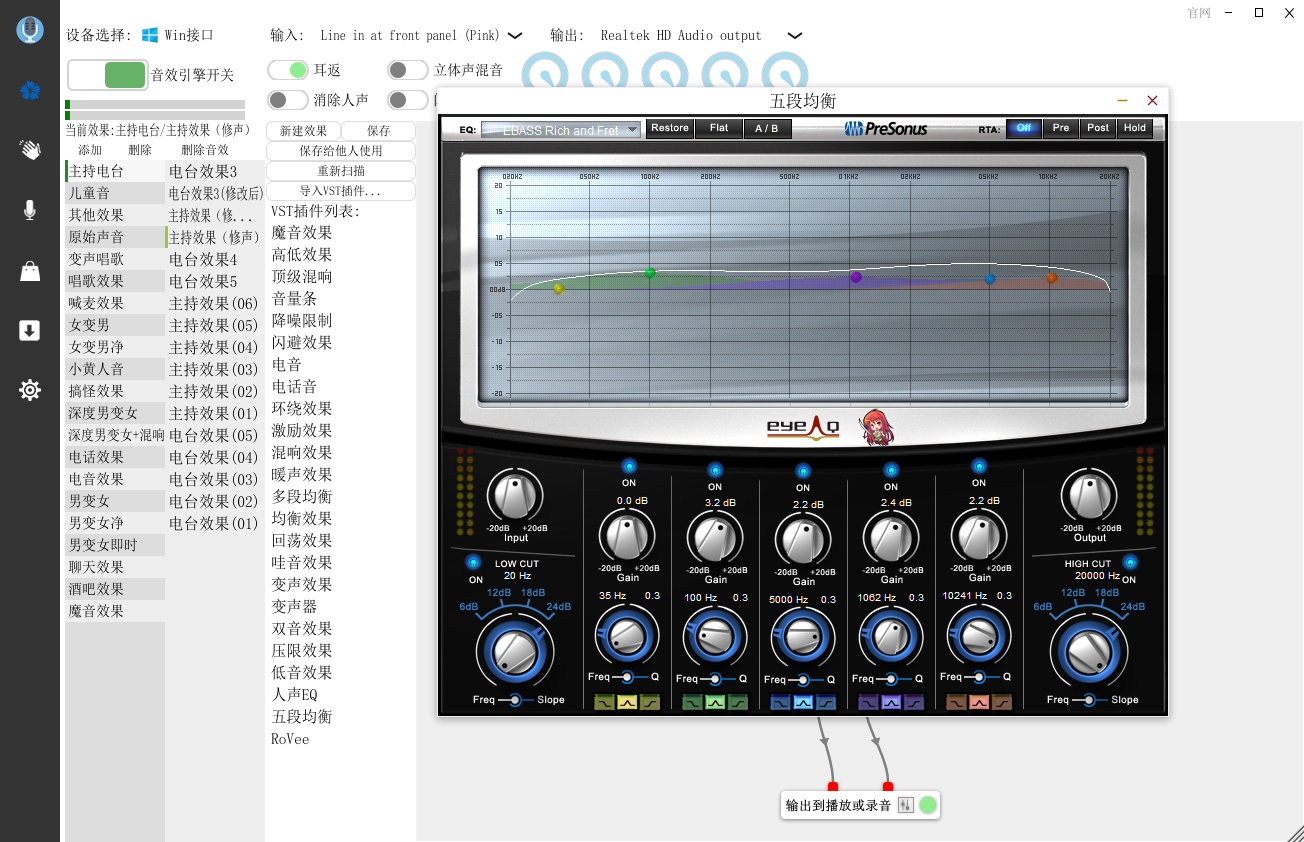This screenshot has width=1304, height=842.
Task: Toggle the 耳返 monitoring switch
Action: pos(288,70)
